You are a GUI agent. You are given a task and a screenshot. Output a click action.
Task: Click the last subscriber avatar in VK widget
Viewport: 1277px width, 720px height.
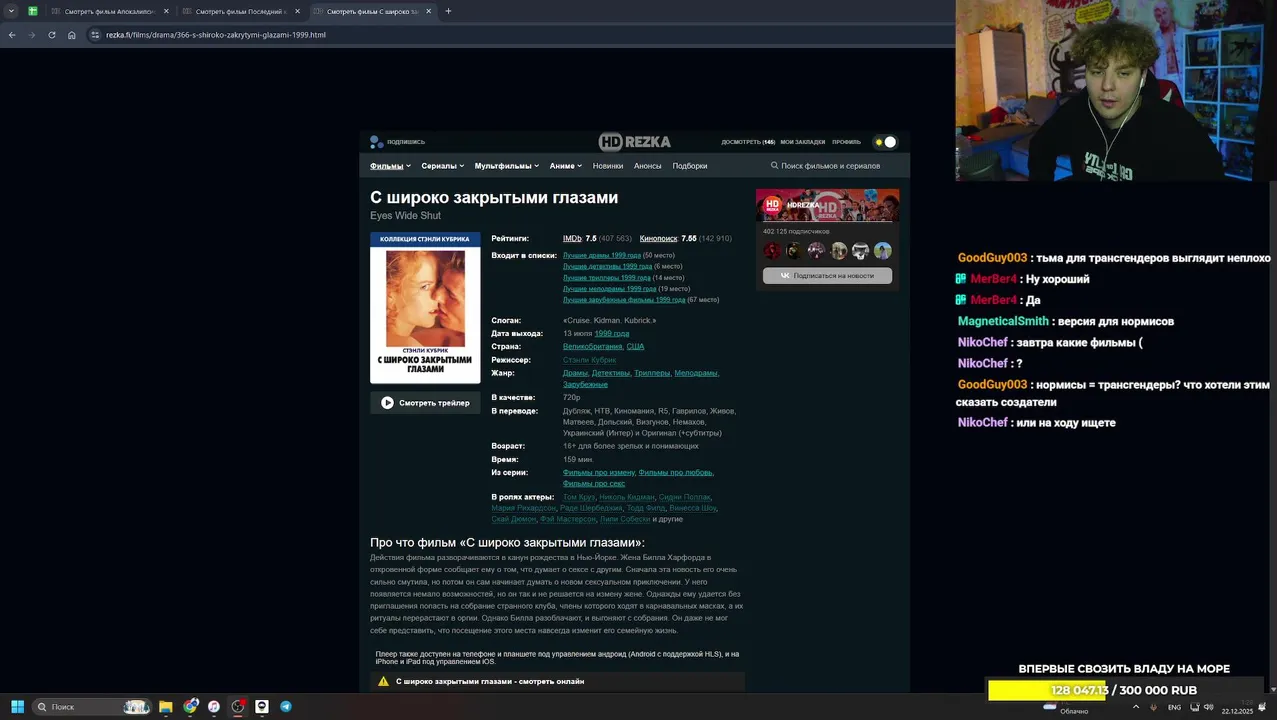pyautogui.click(x=883, y=251)
